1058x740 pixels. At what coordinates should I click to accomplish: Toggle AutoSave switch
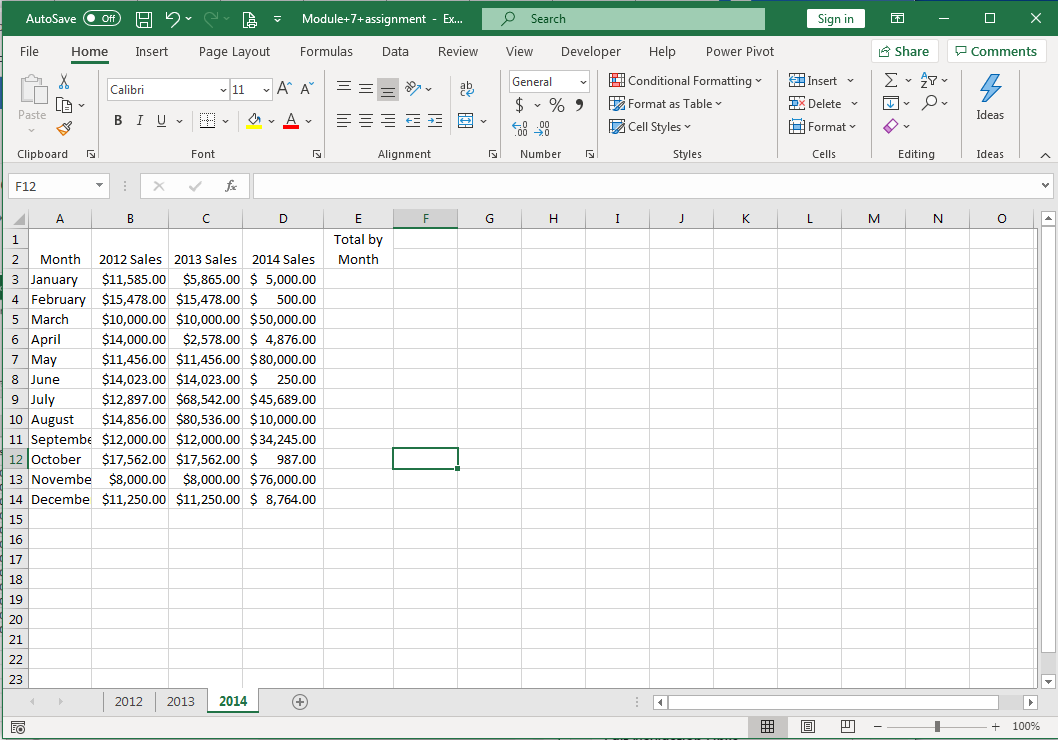[102, 19]
